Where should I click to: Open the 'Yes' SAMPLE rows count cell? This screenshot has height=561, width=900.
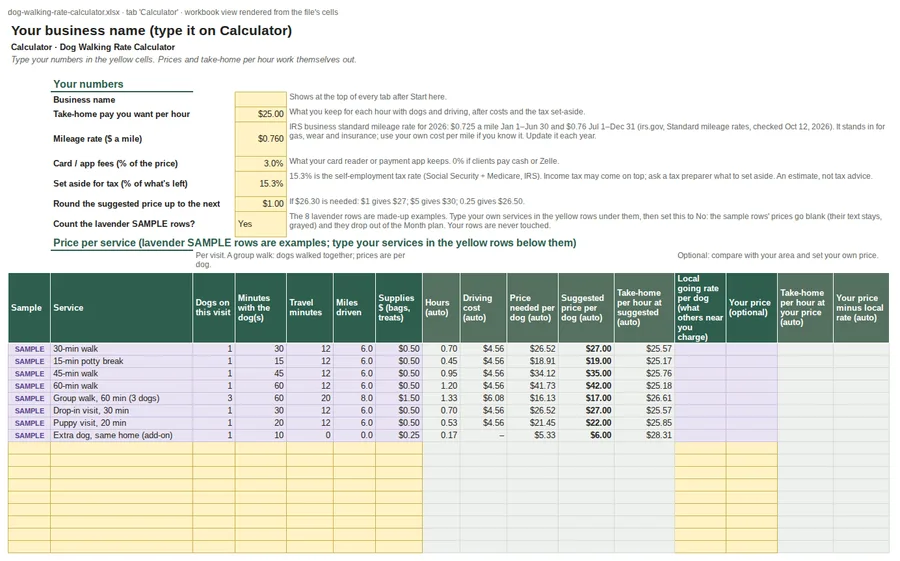[260, 224]
